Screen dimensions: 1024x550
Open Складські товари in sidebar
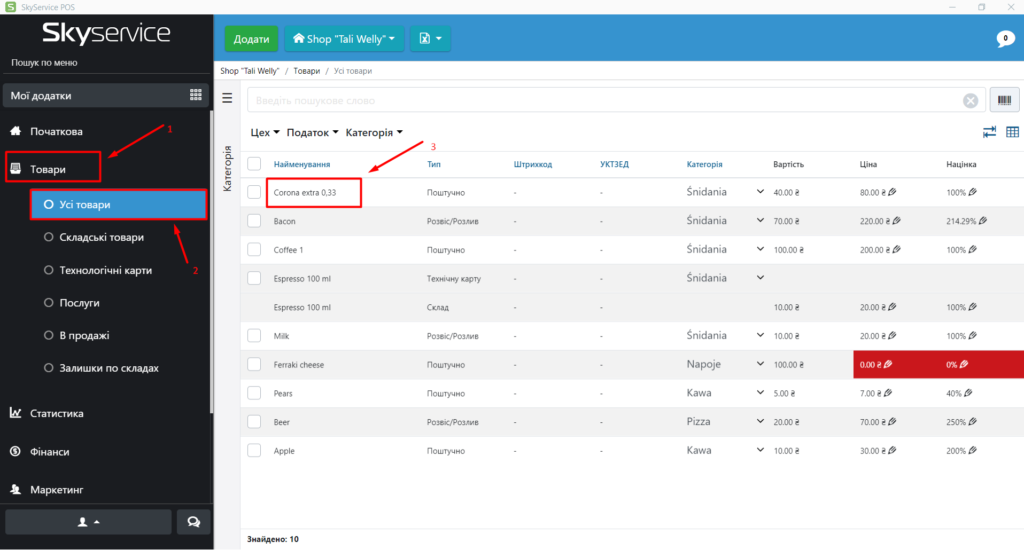100,237
